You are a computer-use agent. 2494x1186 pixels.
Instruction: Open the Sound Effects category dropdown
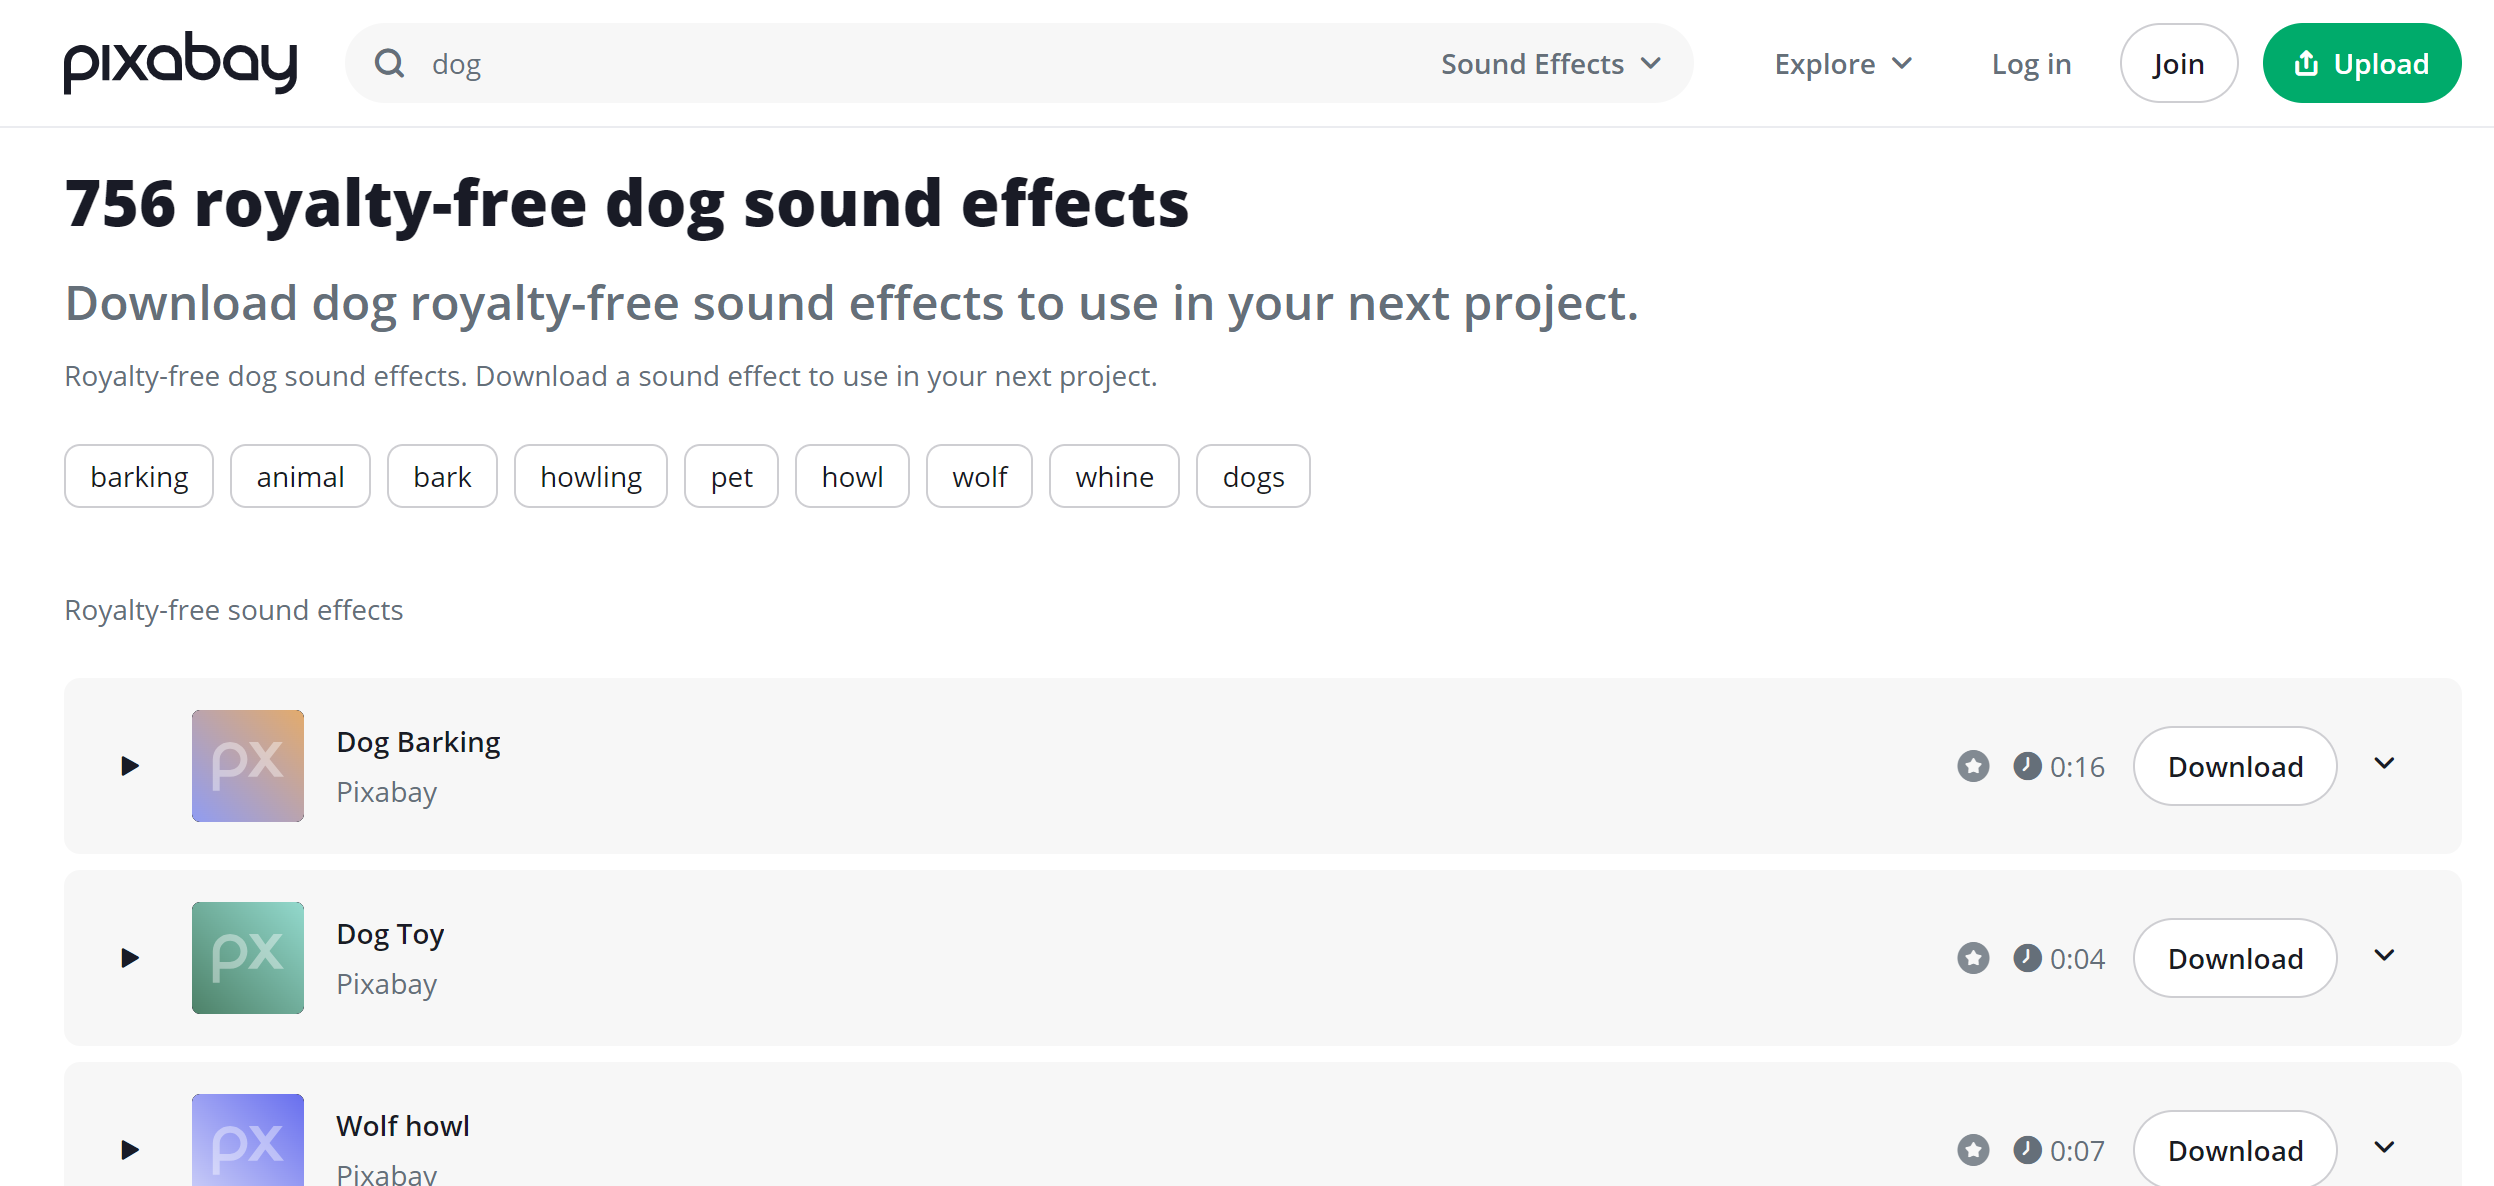[1551, 64]
